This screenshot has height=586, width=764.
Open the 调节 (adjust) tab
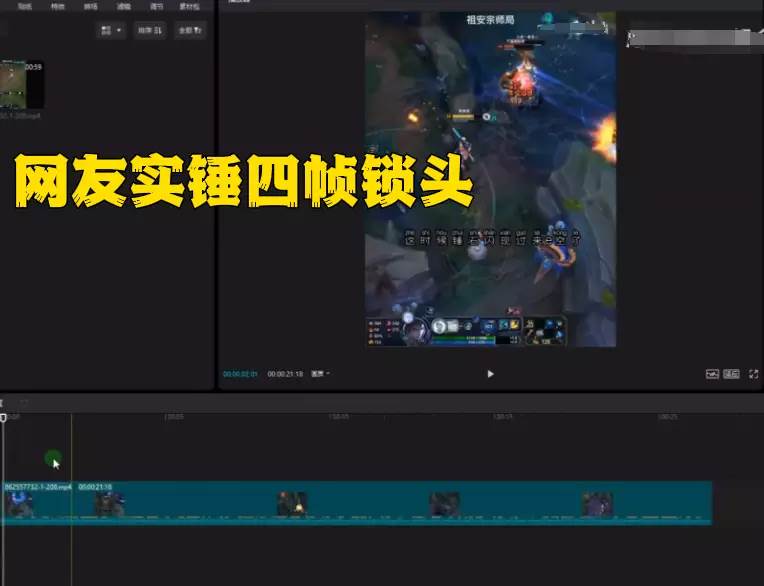pyautogui.click(x=156, y=6)
